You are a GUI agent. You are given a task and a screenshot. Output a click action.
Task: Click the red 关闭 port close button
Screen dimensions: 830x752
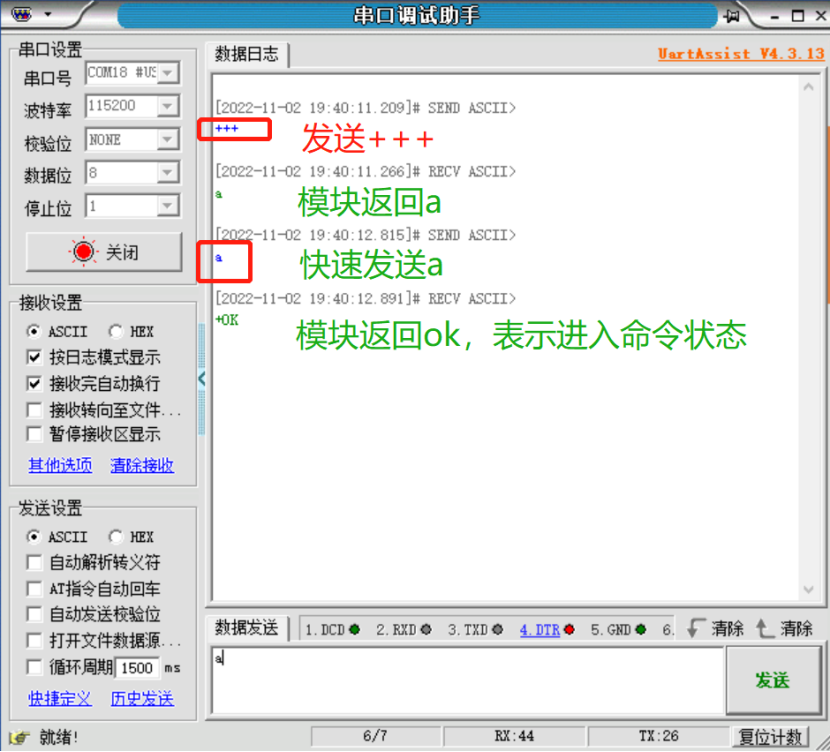[x=104, y=252]
